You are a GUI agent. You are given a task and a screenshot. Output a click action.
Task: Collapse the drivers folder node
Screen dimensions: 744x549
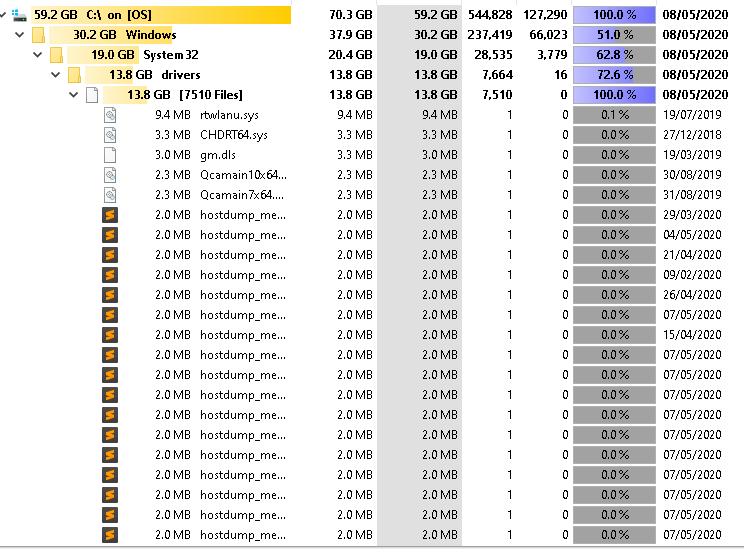(56, 74)
